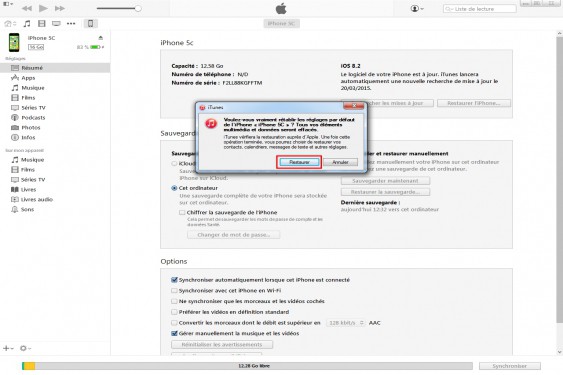
Task: Toggle Ne synchroniser que les morceaux cochés
Action: (175, 301)
